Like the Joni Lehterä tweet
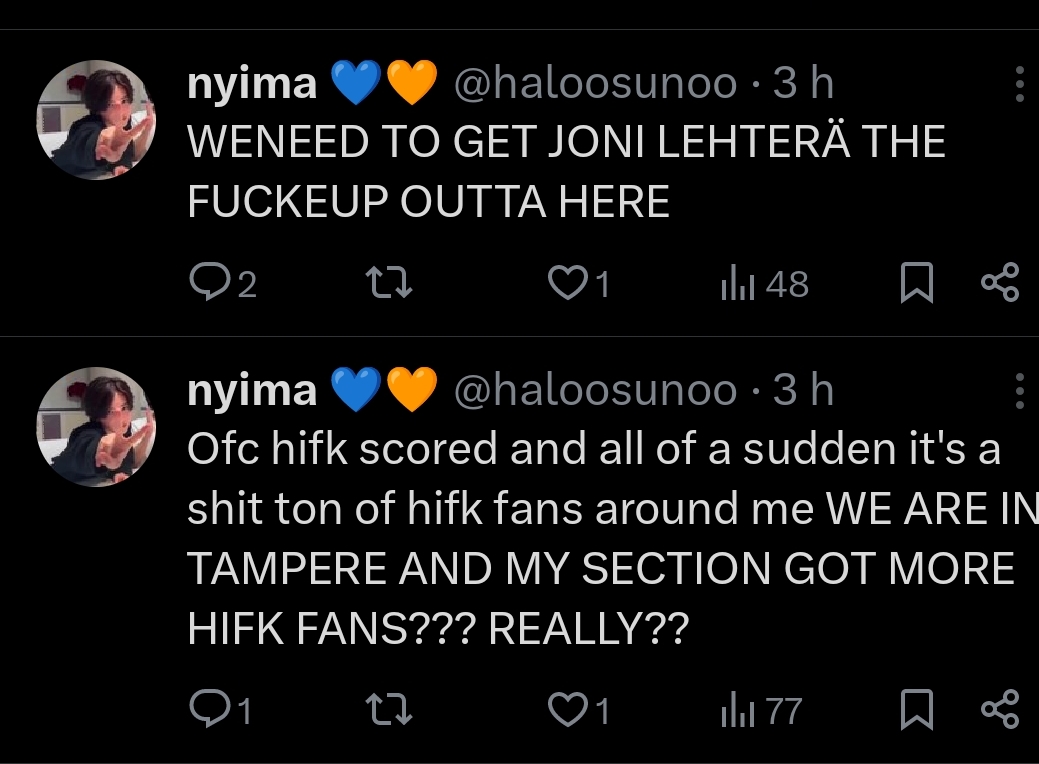The width and height of the screenshot is (1039, 764). pyautogui.click(x=567, y=284)
